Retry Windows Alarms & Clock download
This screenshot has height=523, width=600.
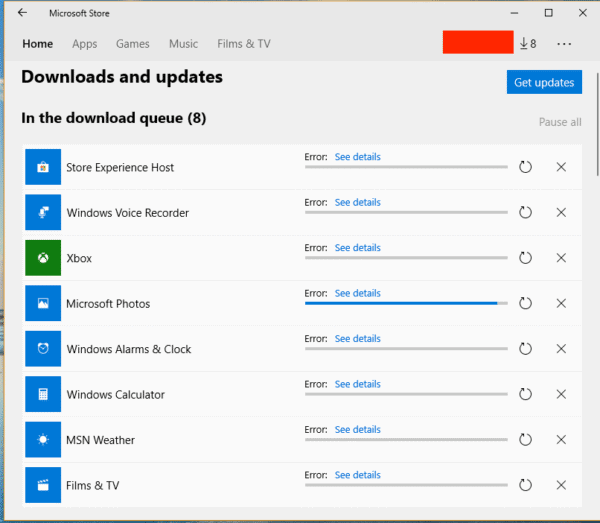(525, 349)
